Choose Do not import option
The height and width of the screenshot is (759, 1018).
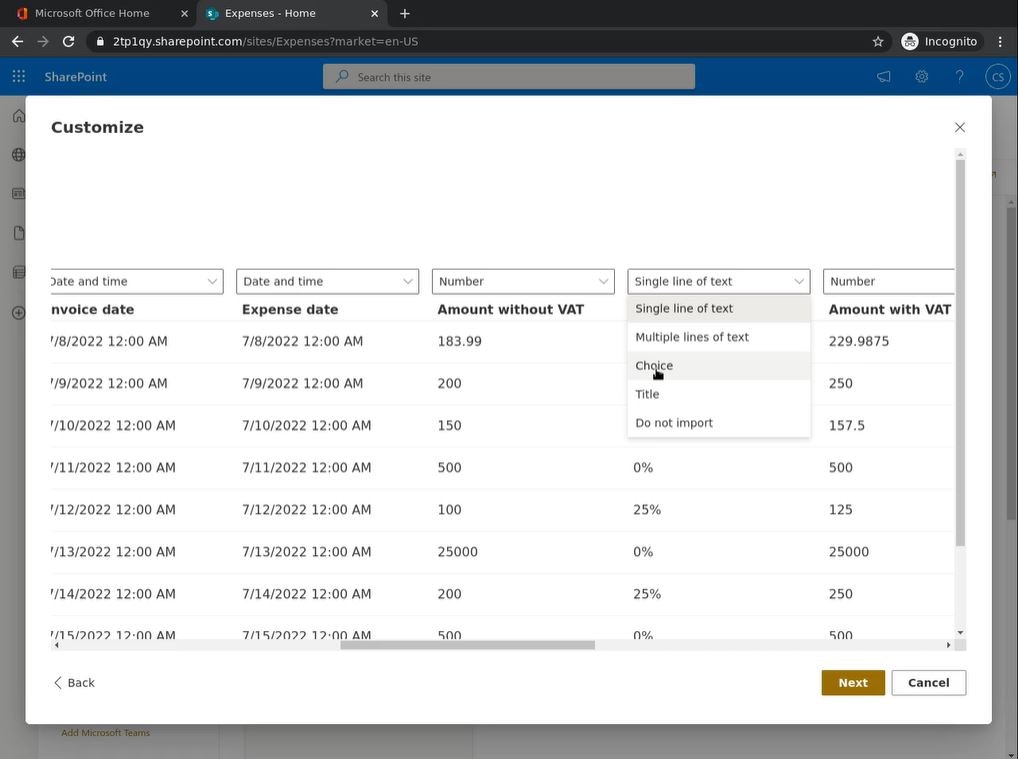[674, 423]
